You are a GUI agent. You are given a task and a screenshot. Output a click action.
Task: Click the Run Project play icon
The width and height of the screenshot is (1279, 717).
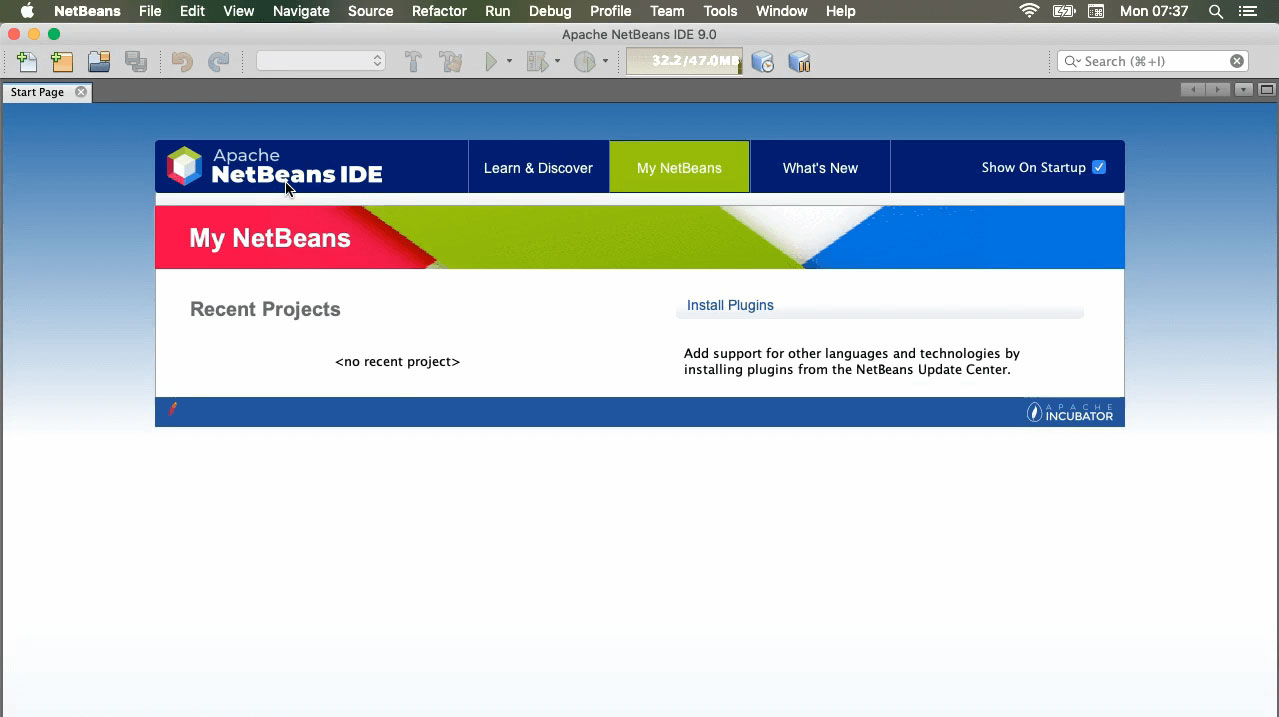point(491,62)
